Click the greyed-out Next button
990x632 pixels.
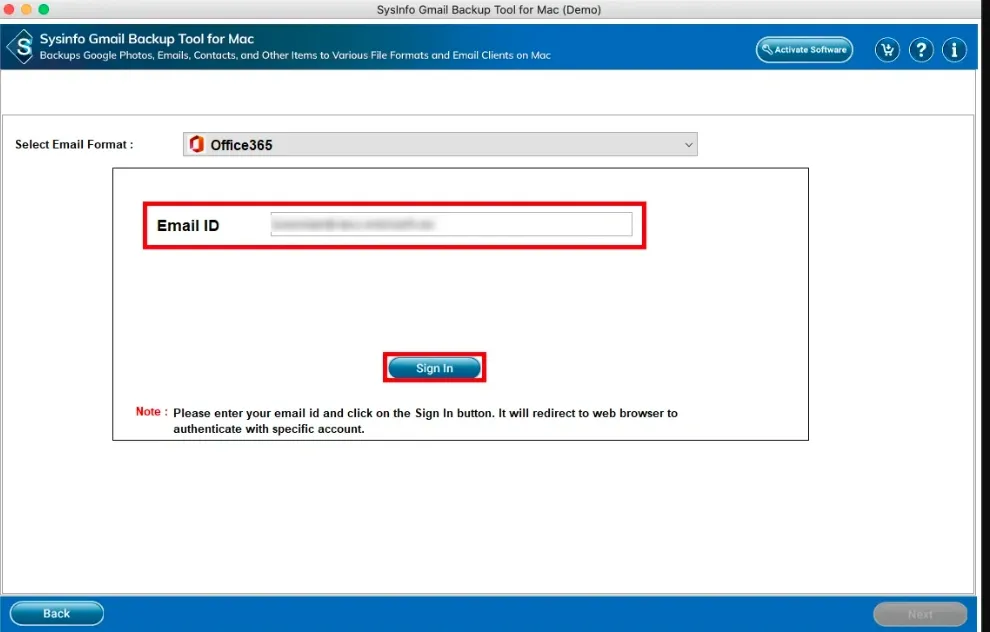click(x=920, y=614)
